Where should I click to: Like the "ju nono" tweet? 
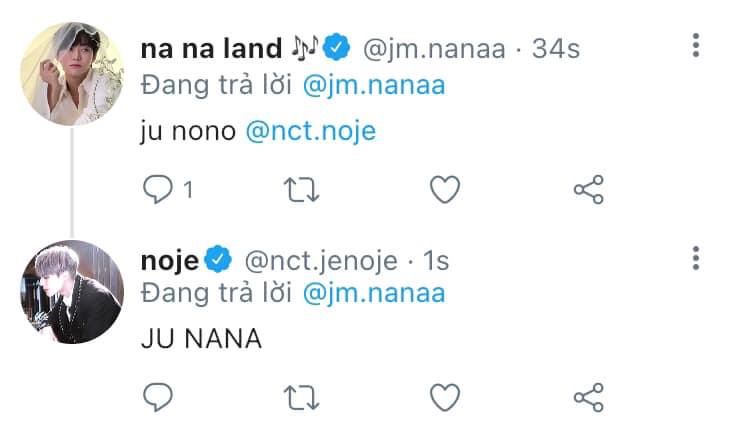tap(444, 189)
